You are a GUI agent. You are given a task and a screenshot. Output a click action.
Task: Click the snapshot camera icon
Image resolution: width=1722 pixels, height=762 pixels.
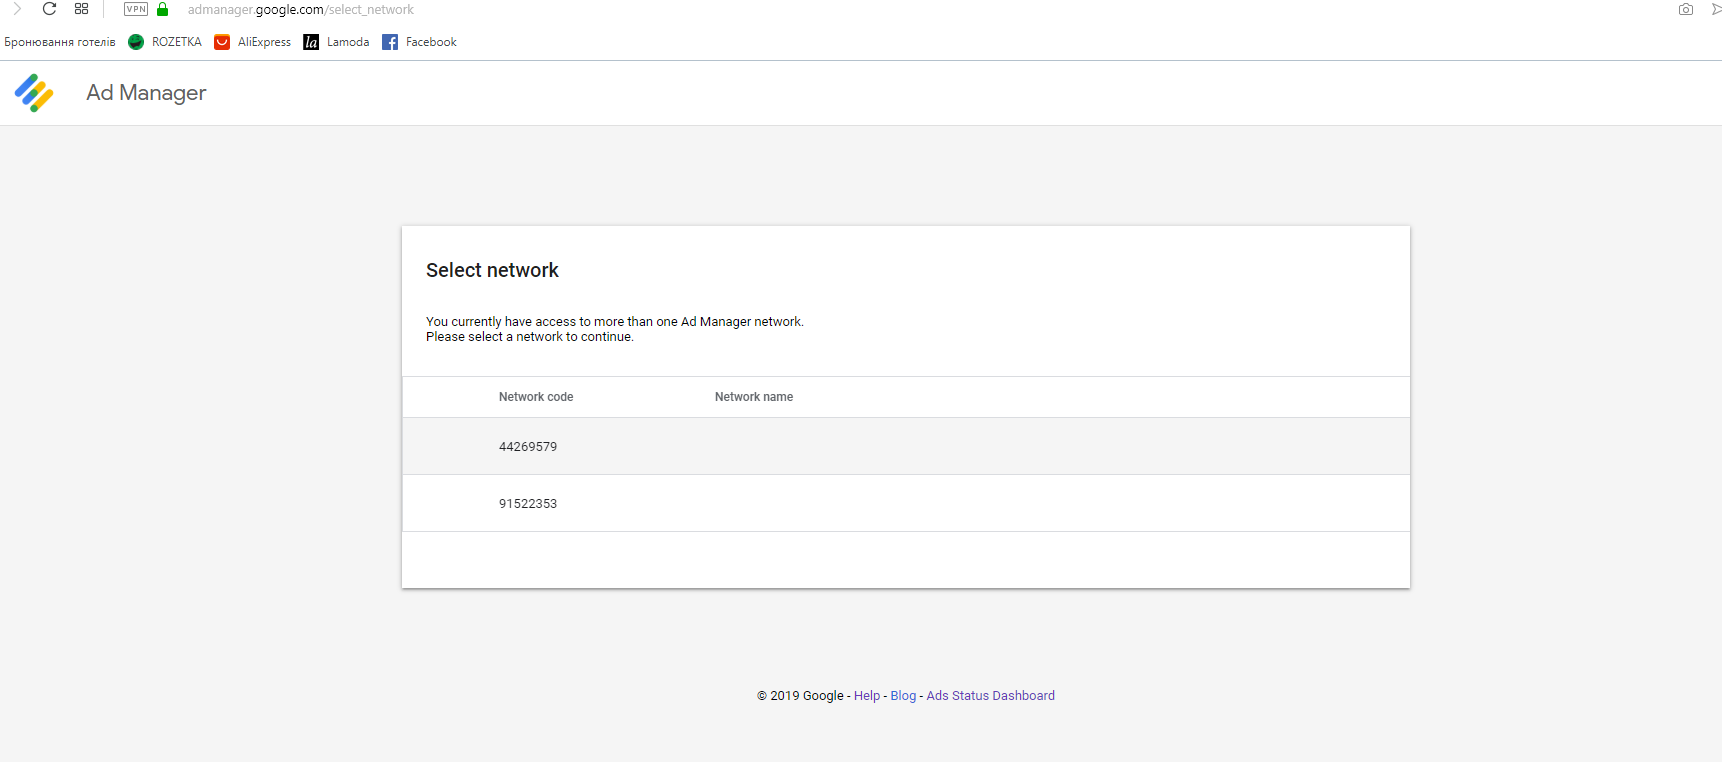click(x=1686, y=9)
